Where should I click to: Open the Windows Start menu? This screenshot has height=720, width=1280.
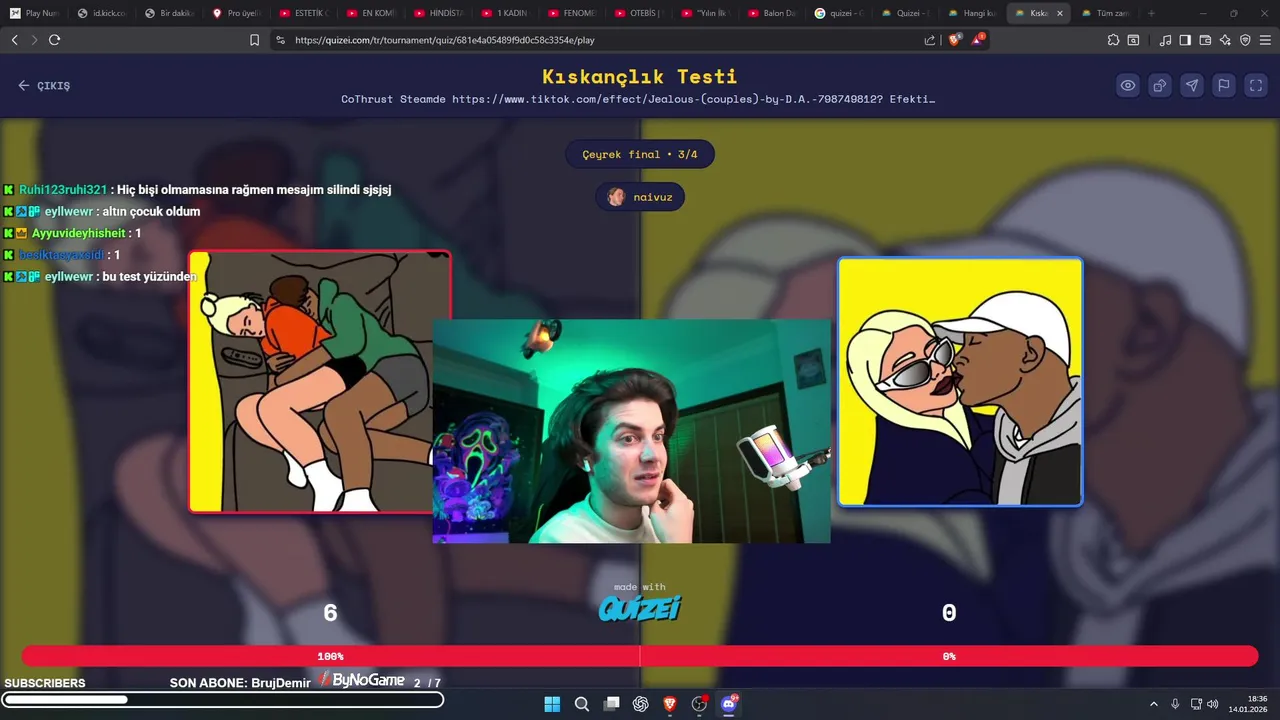[x=552, y=704]
